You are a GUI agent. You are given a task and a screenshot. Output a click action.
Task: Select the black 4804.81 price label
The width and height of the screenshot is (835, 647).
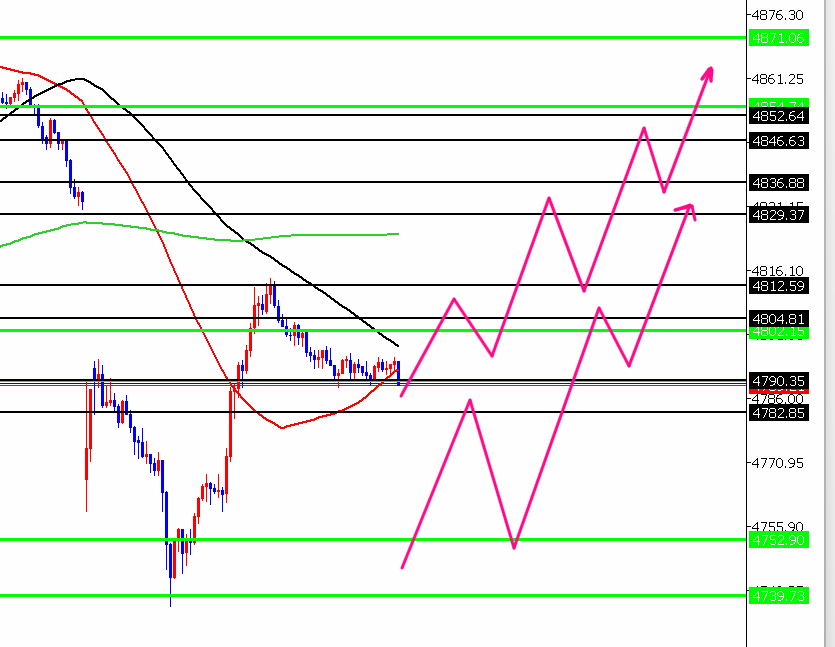pyautogui.click(x=778, y=318)
